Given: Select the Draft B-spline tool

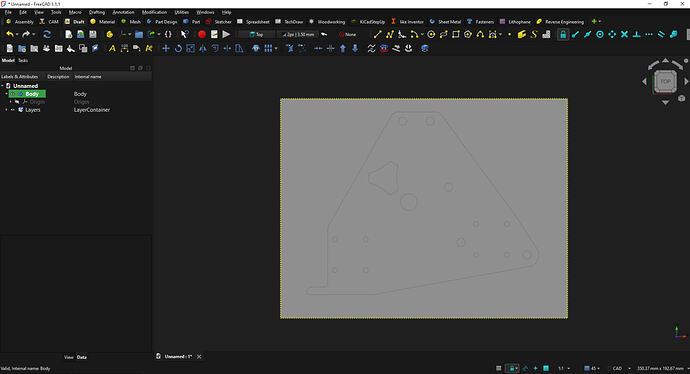Looking at the screenshot, I should [x=480, y=34].
